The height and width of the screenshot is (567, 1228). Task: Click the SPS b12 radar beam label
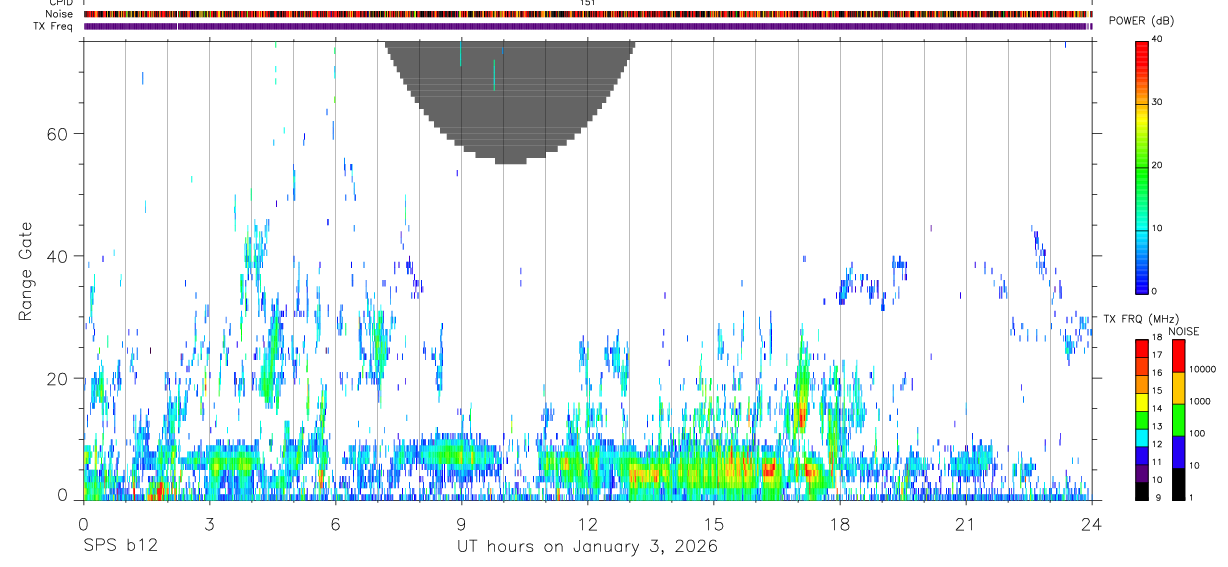(x=120, y=547)
